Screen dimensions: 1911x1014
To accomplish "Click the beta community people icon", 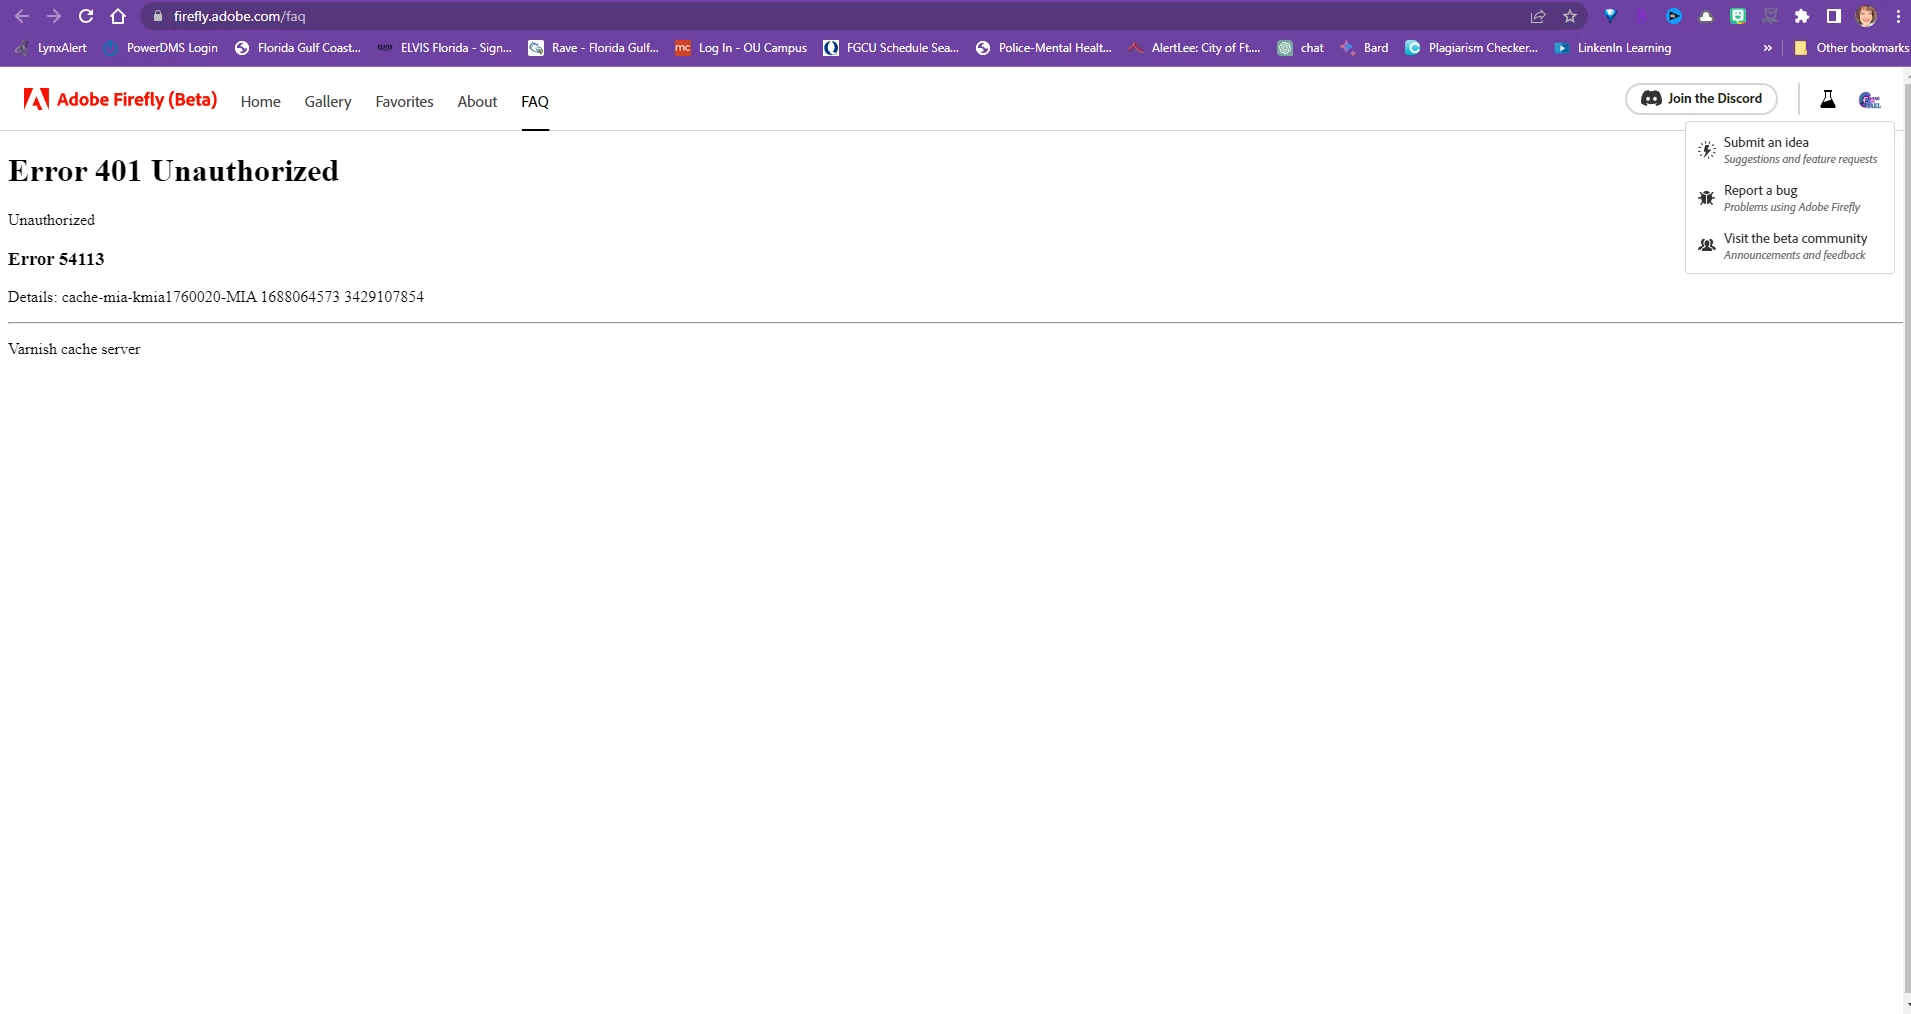I will click(1707, 245).
